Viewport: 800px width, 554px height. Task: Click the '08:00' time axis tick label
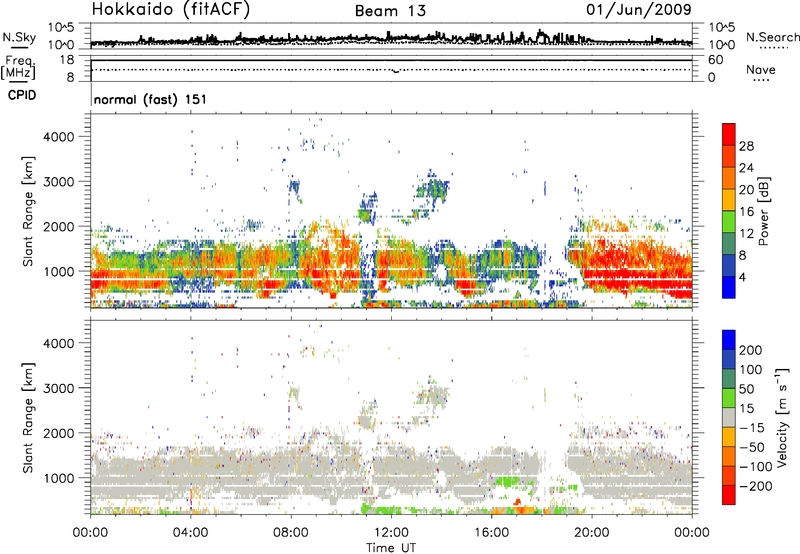[x=291, y=533]
